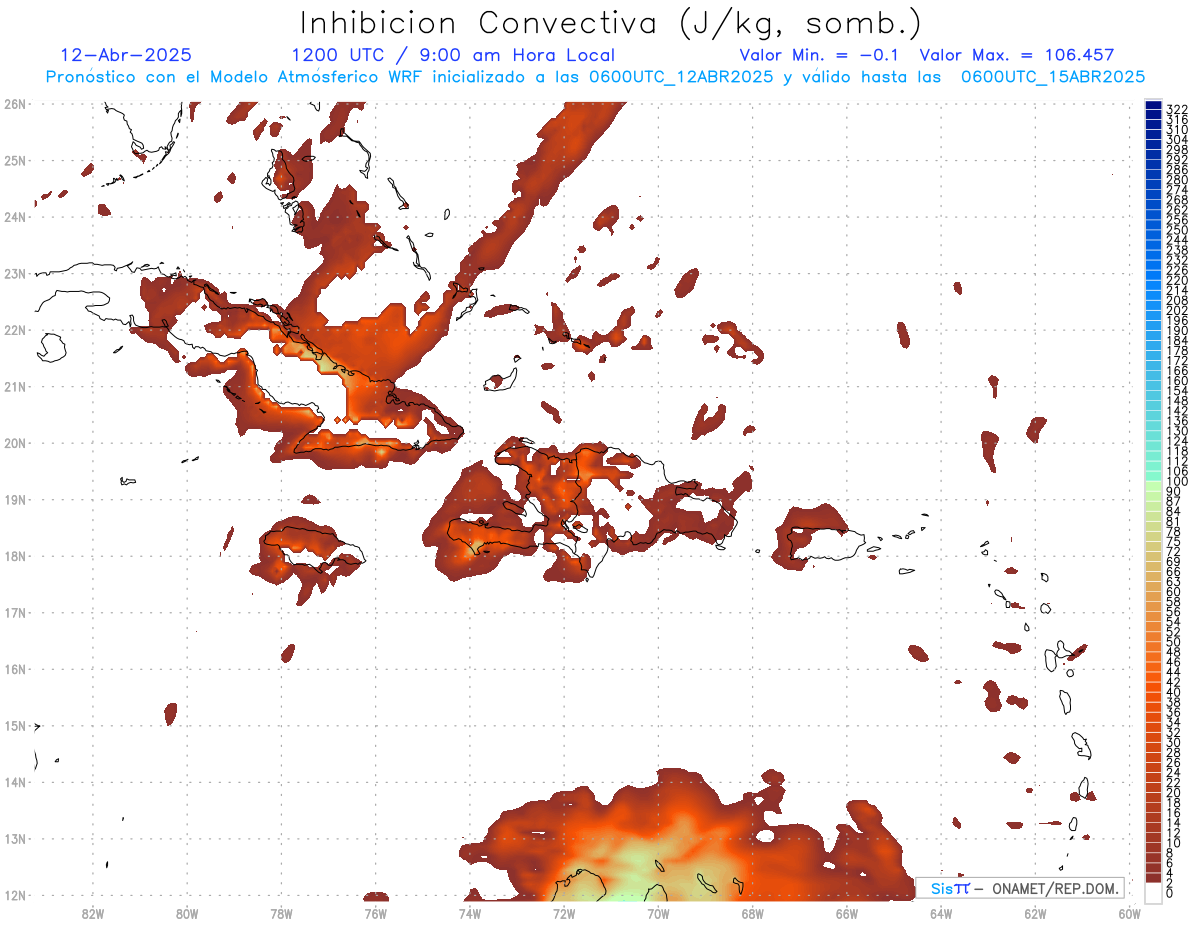Click the 25N latitude label

pyautogui.click(x=14, y=160)
